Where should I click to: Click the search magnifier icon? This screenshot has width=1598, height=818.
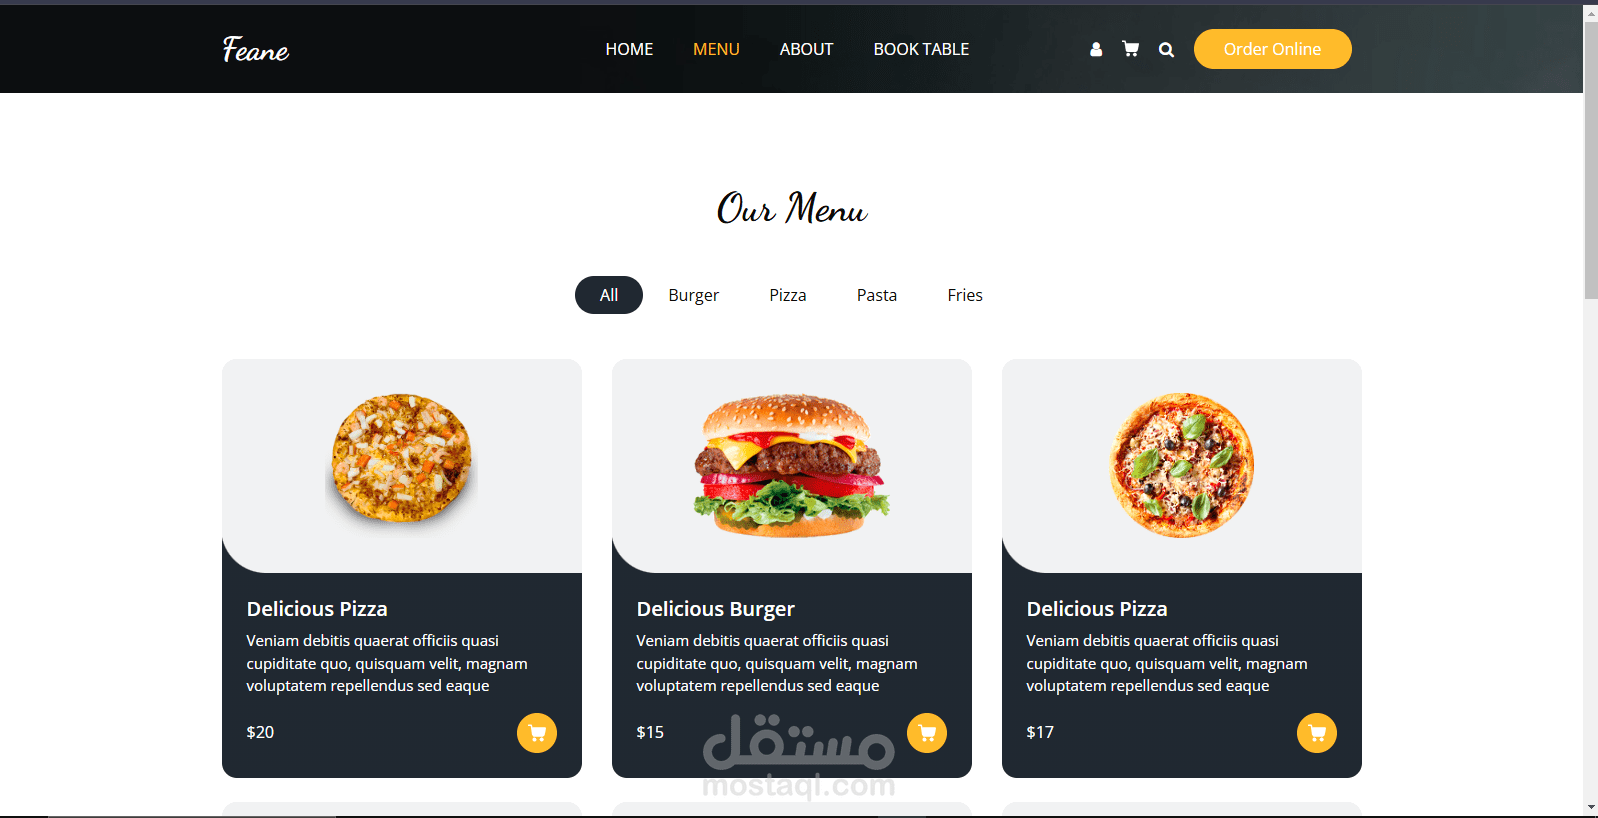(x=1166, y=49)
